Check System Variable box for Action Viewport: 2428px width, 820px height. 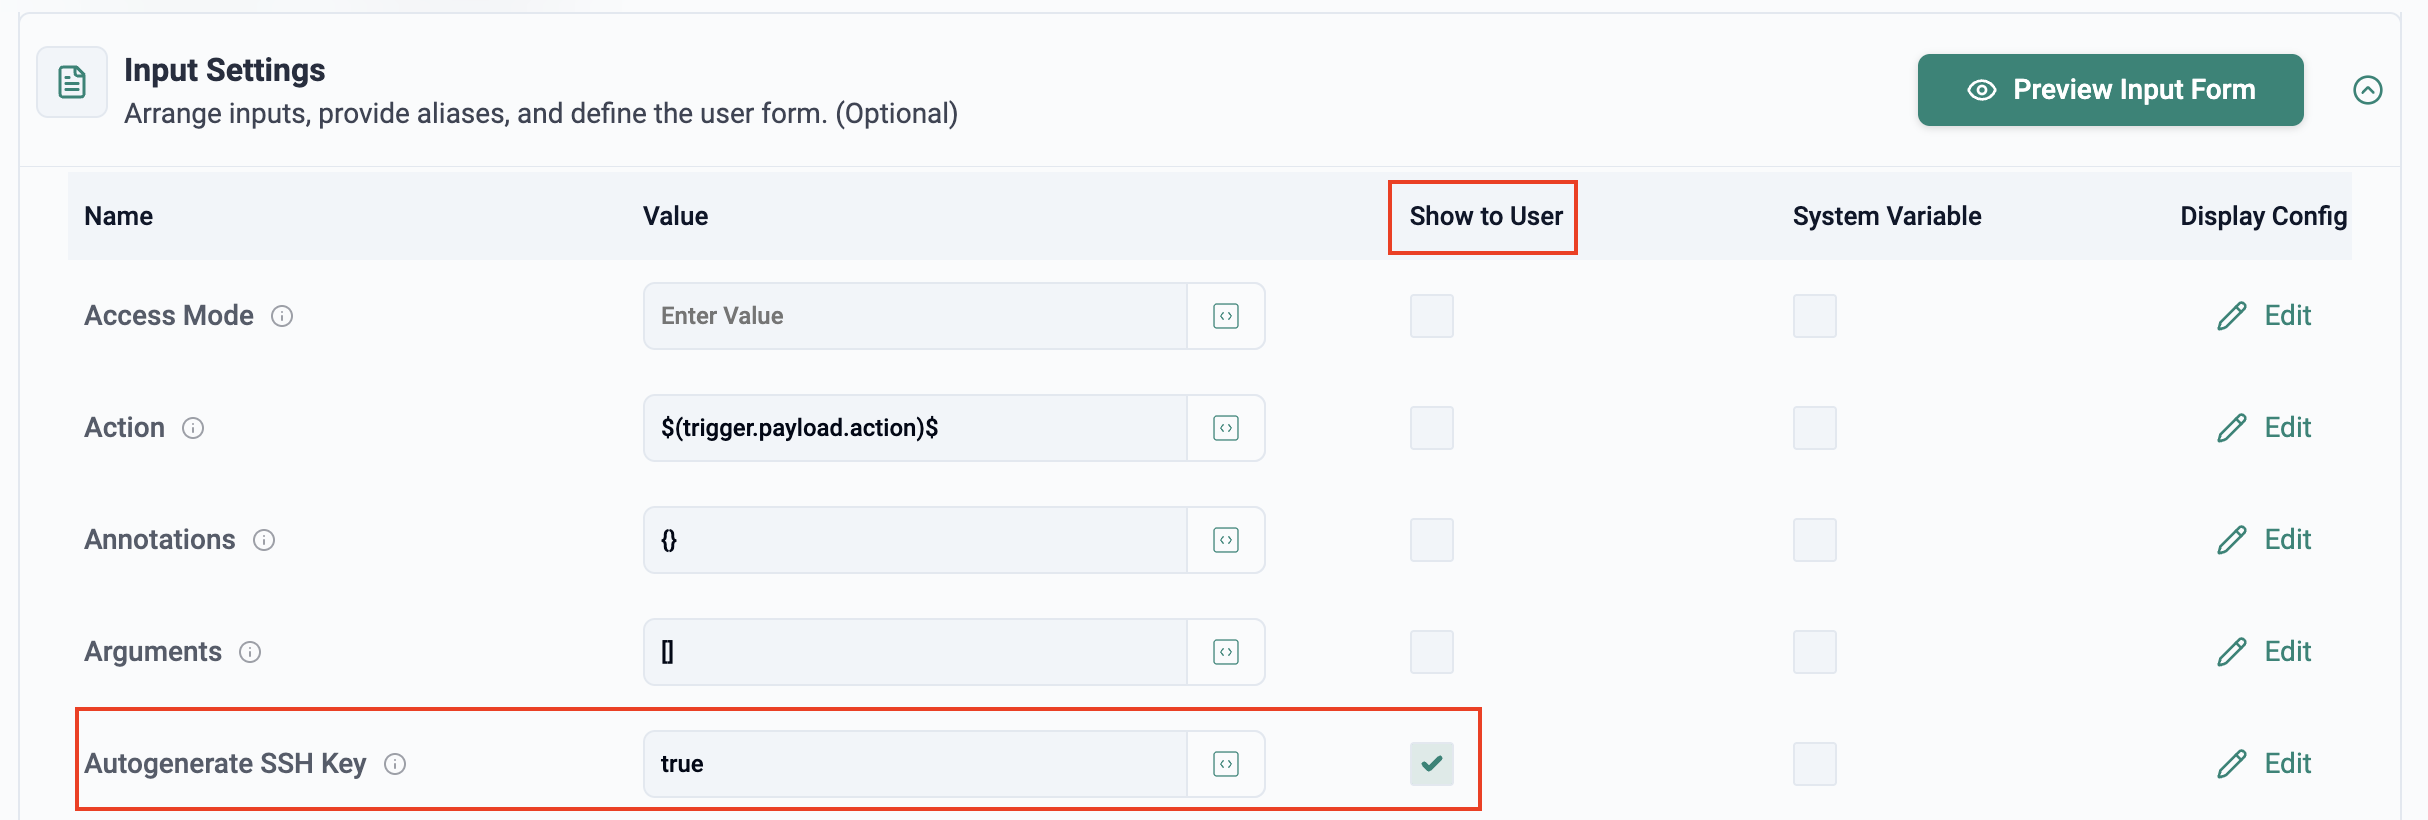[1814, 428]
